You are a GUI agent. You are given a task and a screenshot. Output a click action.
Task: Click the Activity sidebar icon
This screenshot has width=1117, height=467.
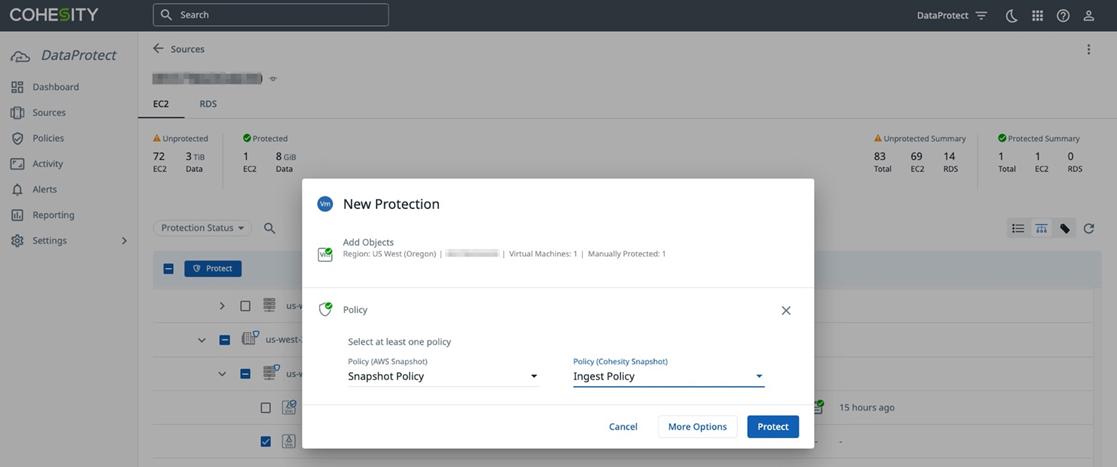tap(18, 164)
